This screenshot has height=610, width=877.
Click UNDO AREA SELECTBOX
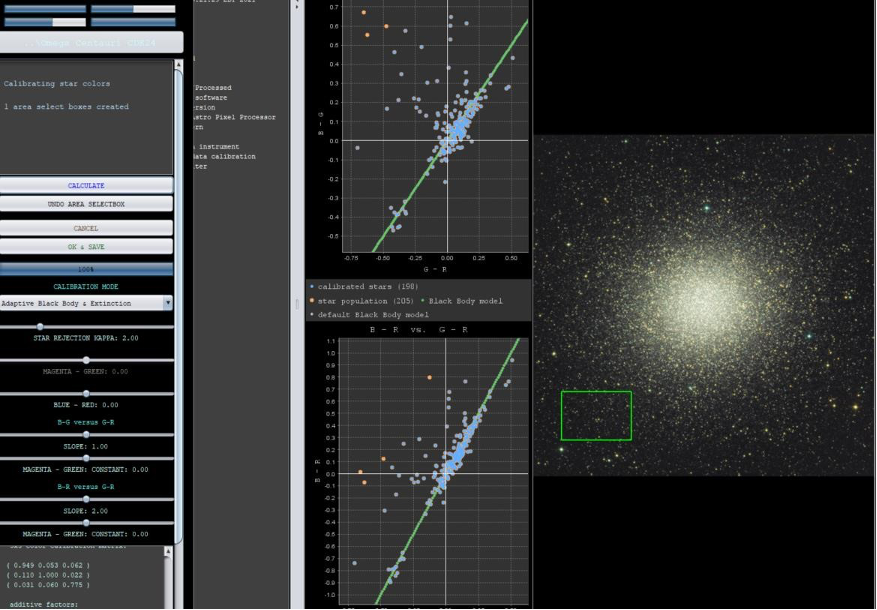pyautogui.click(x=86, y=204)
